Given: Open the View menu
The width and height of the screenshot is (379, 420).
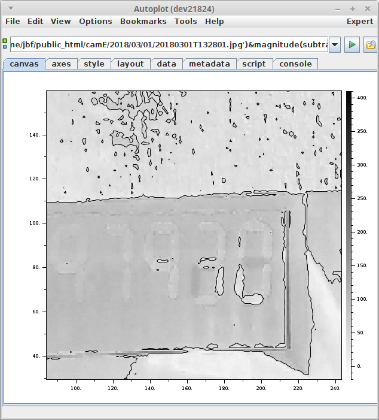Looking at the screenshot, I should point(61,21).
